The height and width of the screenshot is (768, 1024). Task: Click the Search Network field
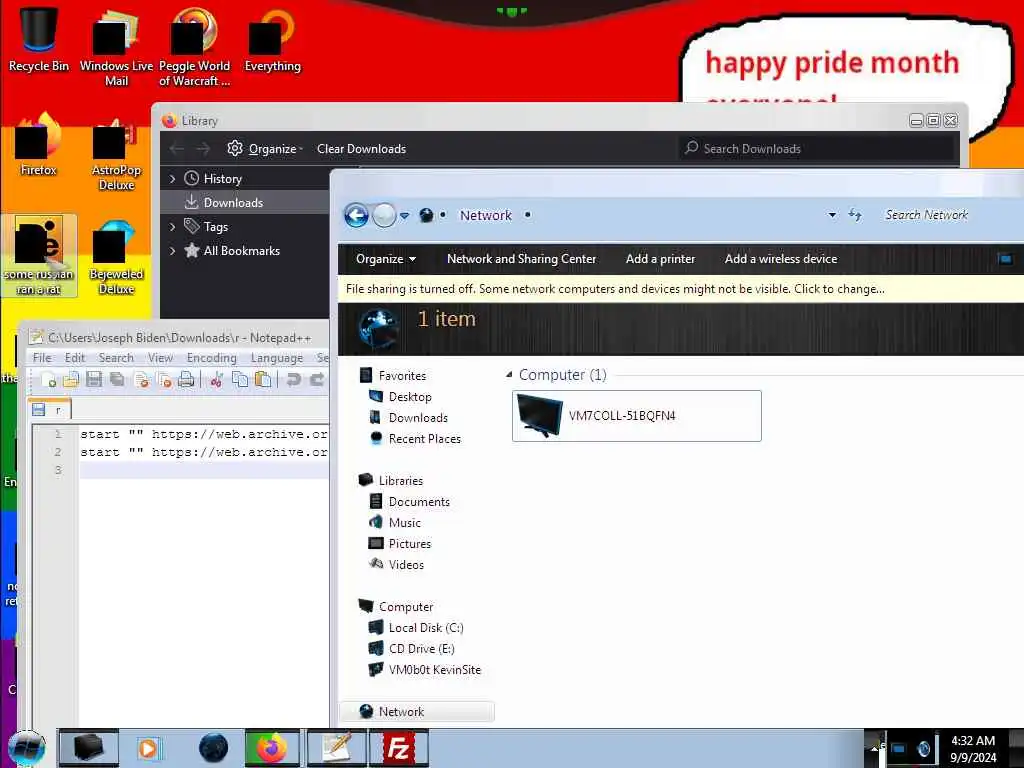click(950, 215)
